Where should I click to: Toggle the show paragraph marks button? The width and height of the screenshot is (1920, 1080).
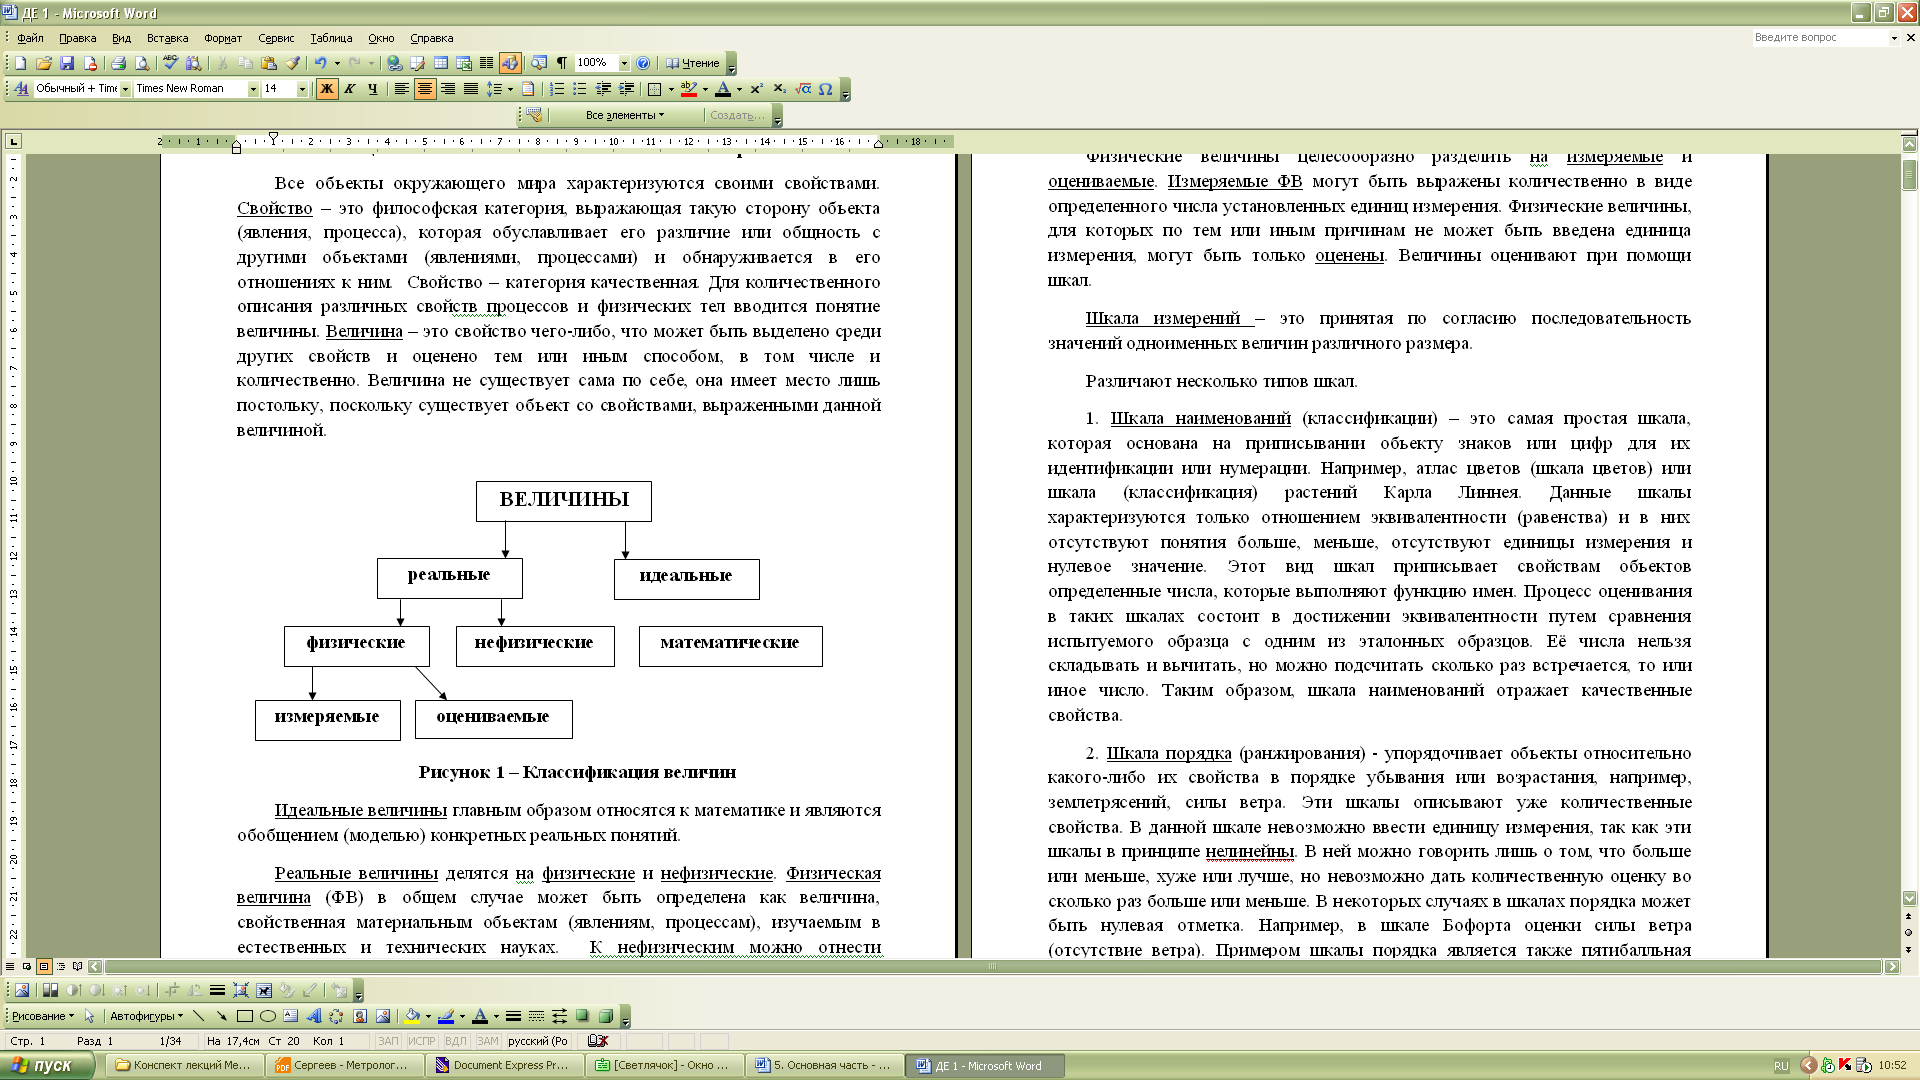point(562,63)
